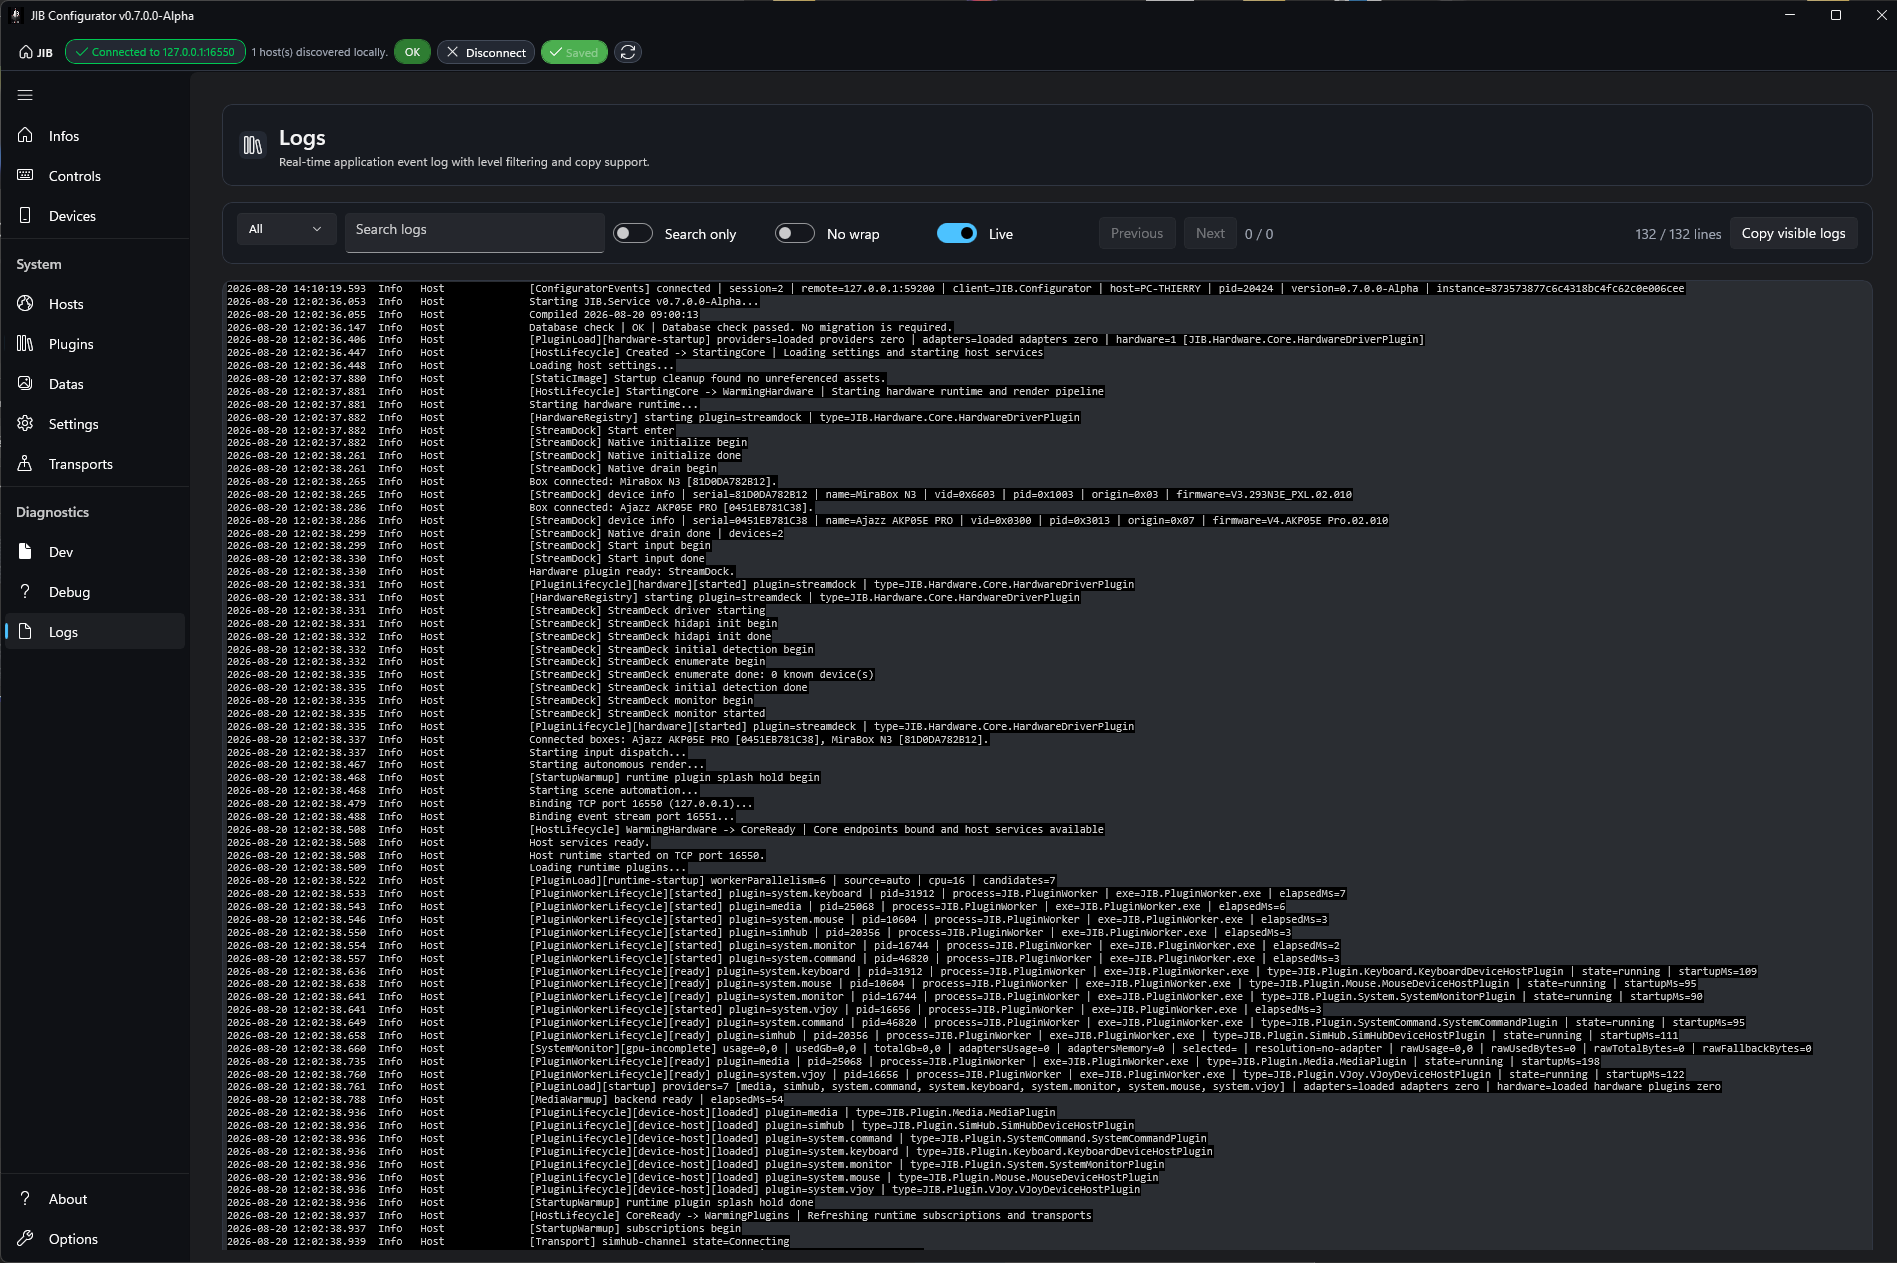Click the JIB app icon in title bar
Image resolution: width=1897 pixels, height=1263 pixels.
click(15, 15)
